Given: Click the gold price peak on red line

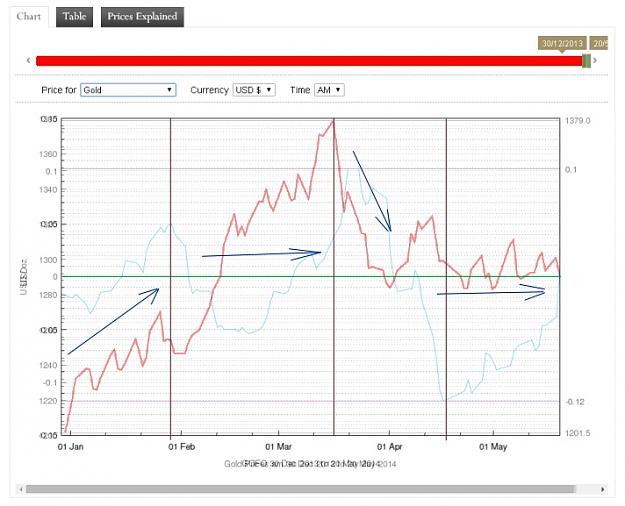Looking at the screenshot, I should click(333, 120).
